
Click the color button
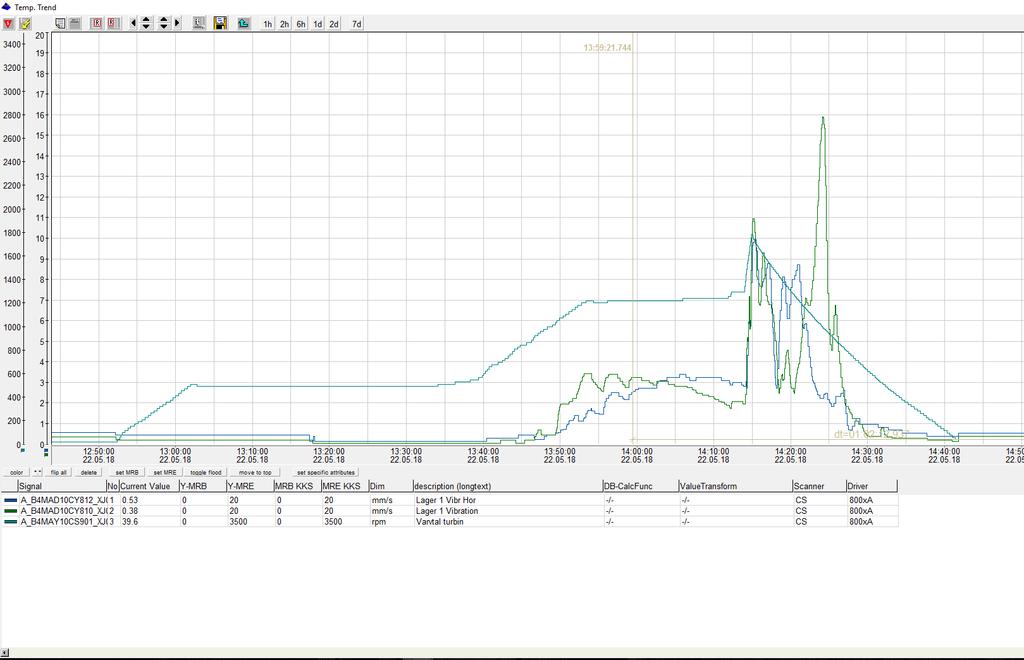pos(16,472)
